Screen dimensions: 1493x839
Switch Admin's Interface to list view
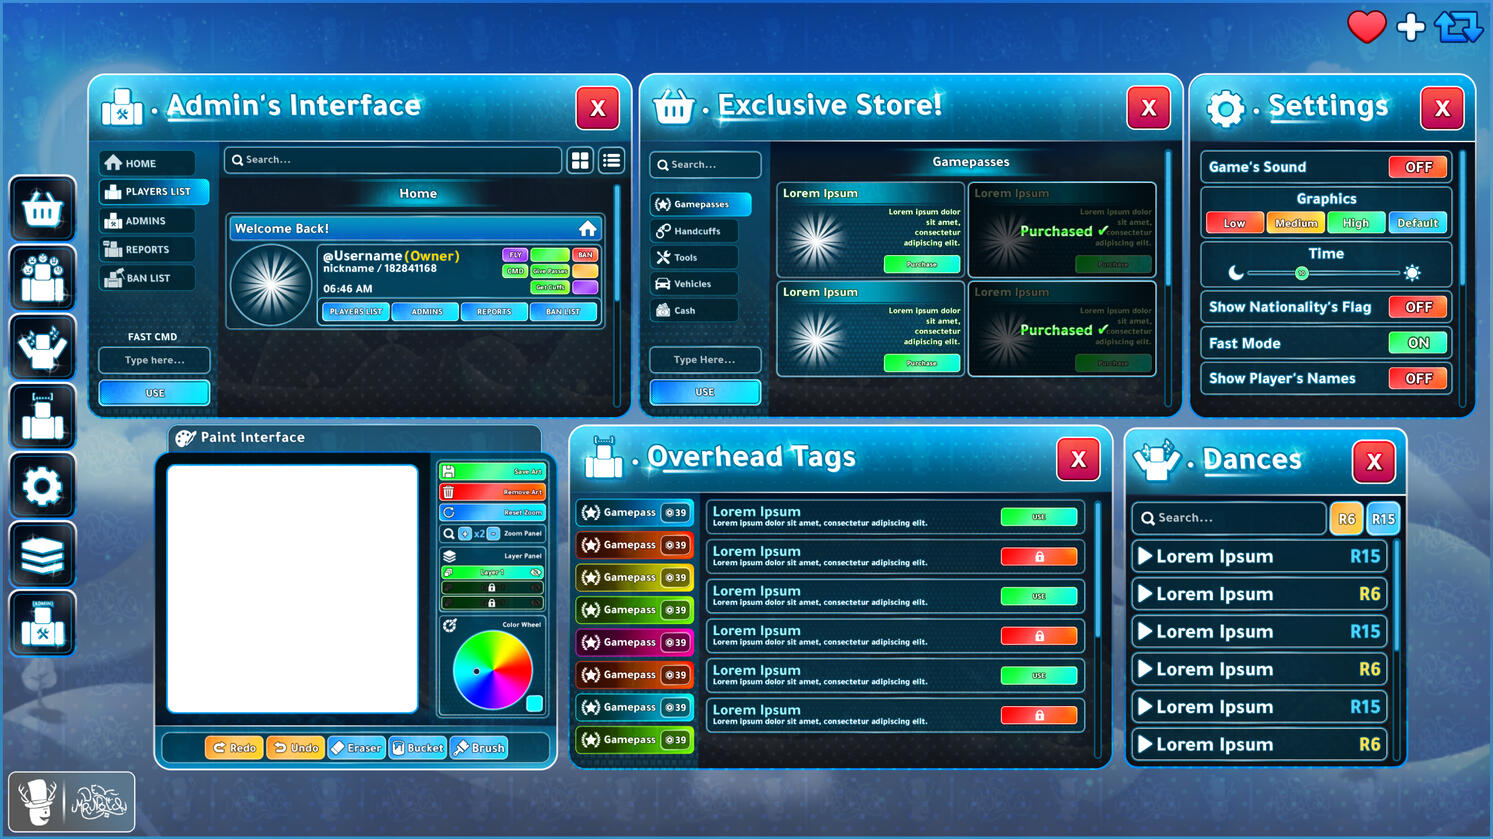(611, 160)
